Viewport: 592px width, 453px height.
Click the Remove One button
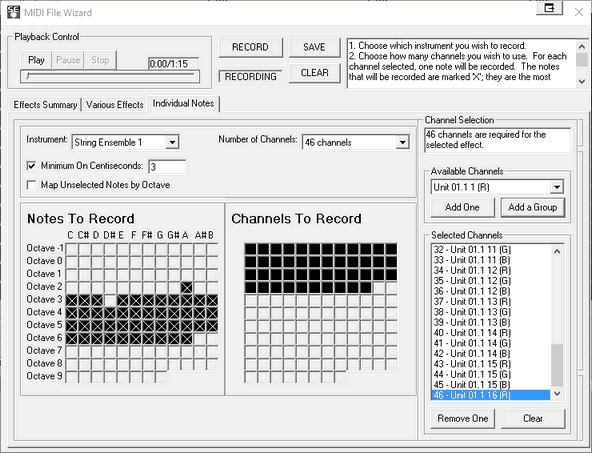pos(462,418)
